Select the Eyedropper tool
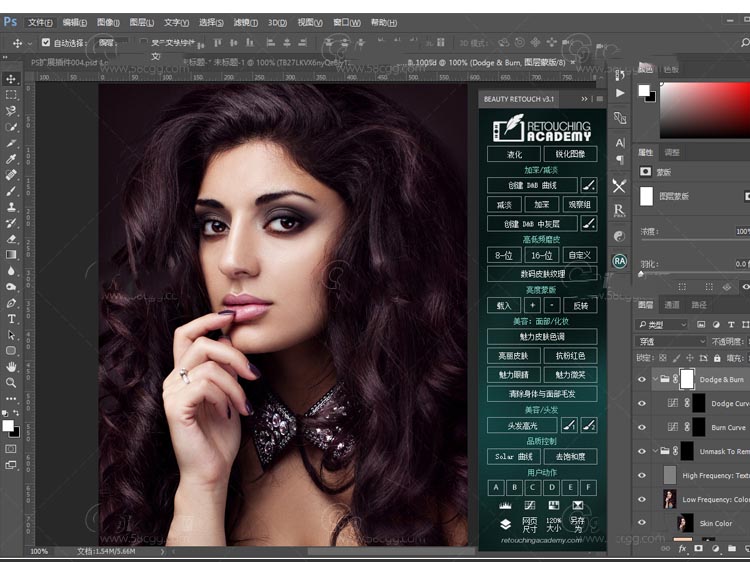This screenshot has width=750, height=562. pos(11,158)
